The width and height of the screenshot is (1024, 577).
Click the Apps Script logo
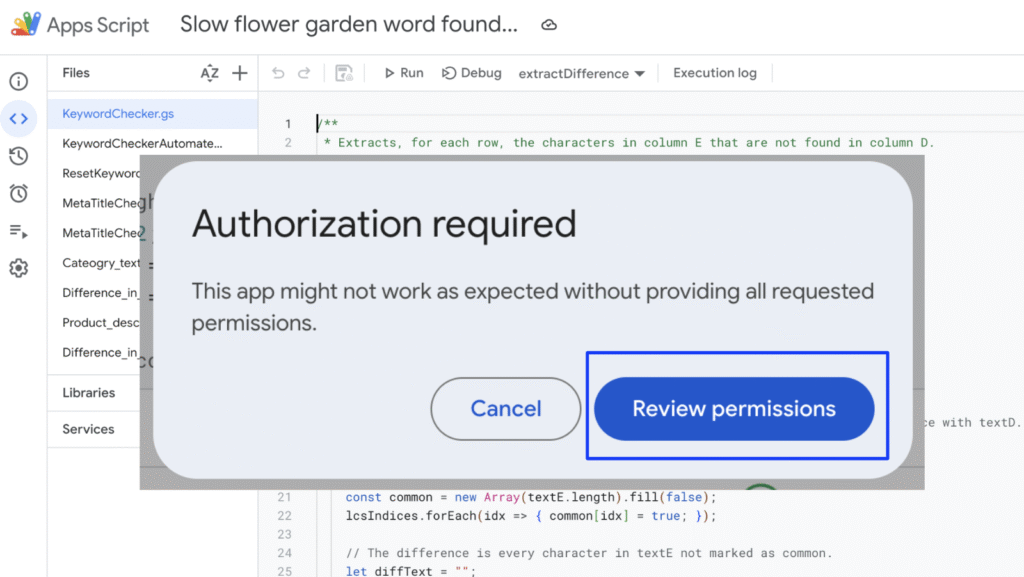coord(27,25)
